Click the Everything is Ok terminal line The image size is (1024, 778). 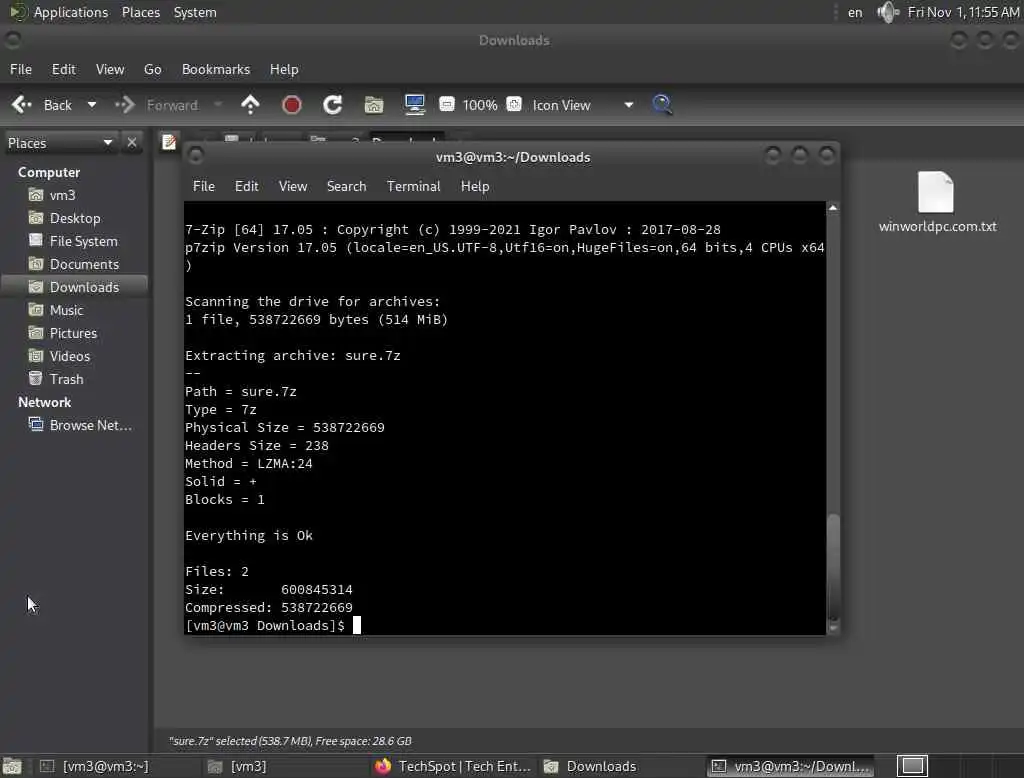pos(249,536)
